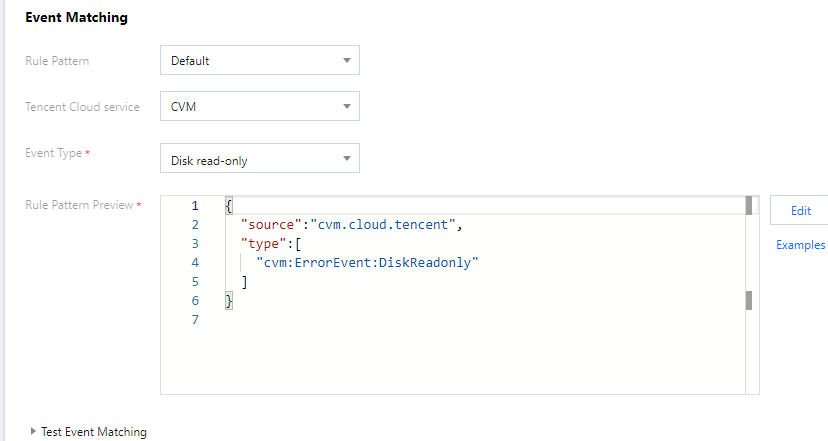
Task: Open the Examples link
Action: pos(800,245)
